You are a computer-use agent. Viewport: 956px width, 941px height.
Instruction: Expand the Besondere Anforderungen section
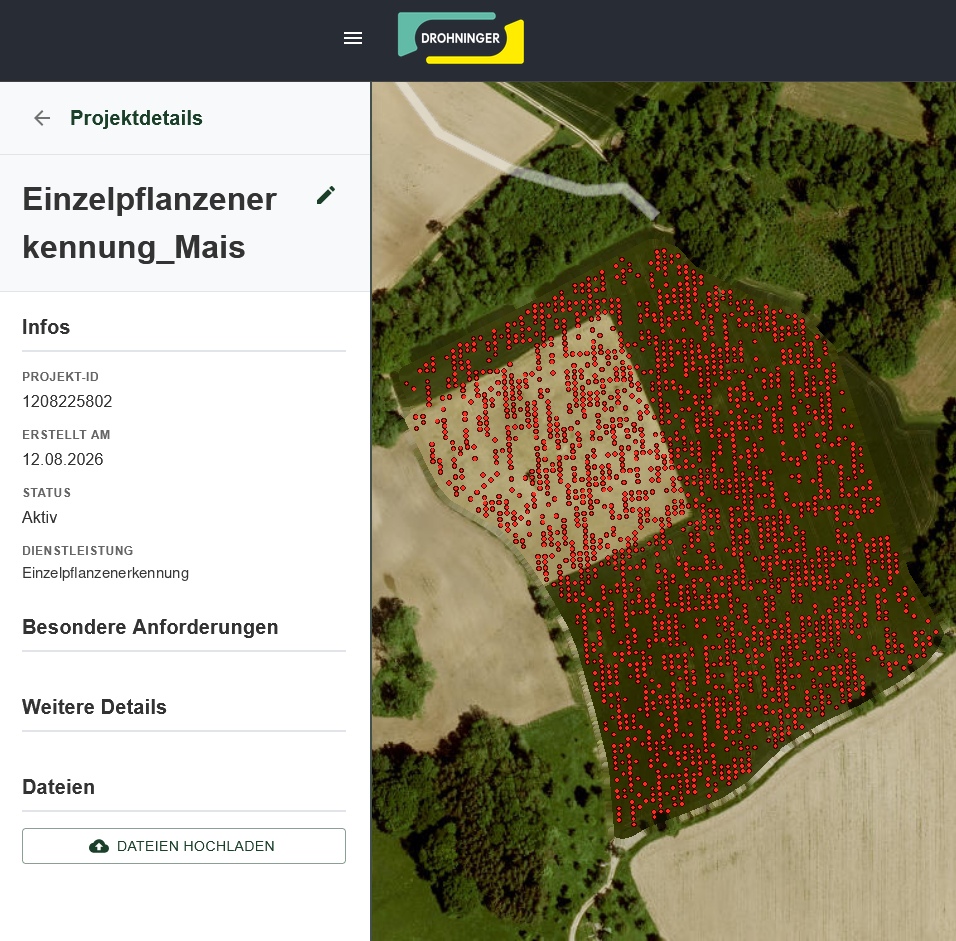[150, 627]
